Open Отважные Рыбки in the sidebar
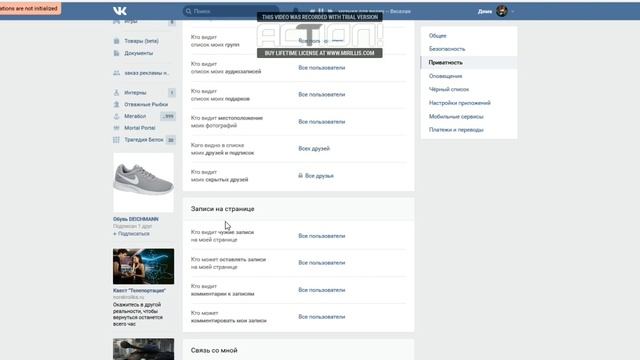Image resolution: width=640 pixels, height=360 pixels. [146, 104]
